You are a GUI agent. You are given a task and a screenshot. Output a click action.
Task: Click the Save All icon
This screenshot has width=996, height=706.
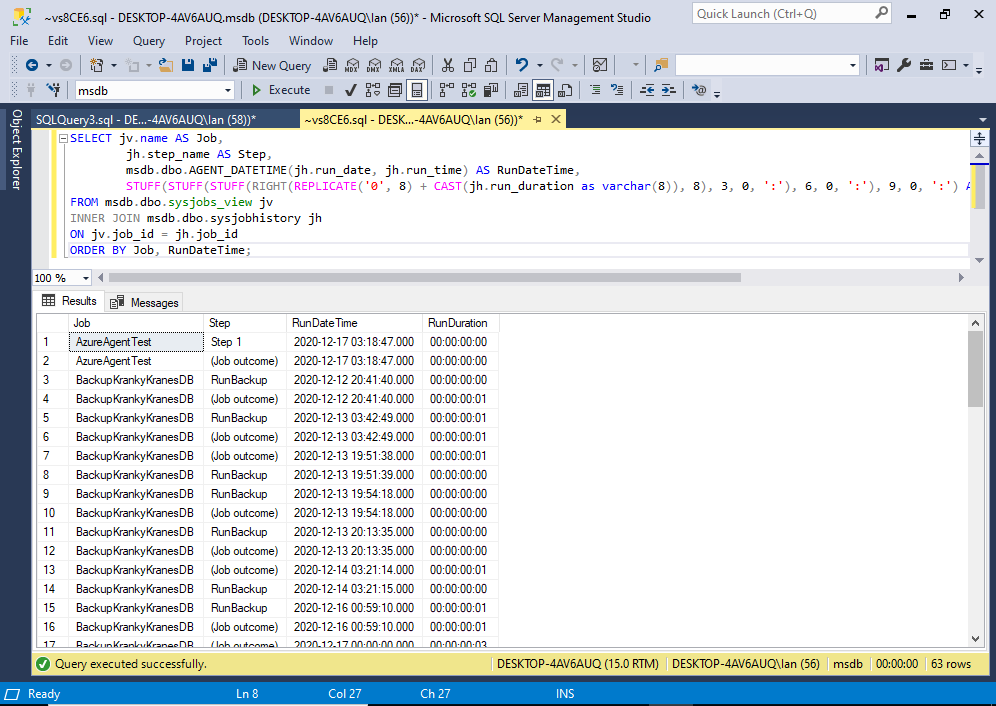point(210,65)
